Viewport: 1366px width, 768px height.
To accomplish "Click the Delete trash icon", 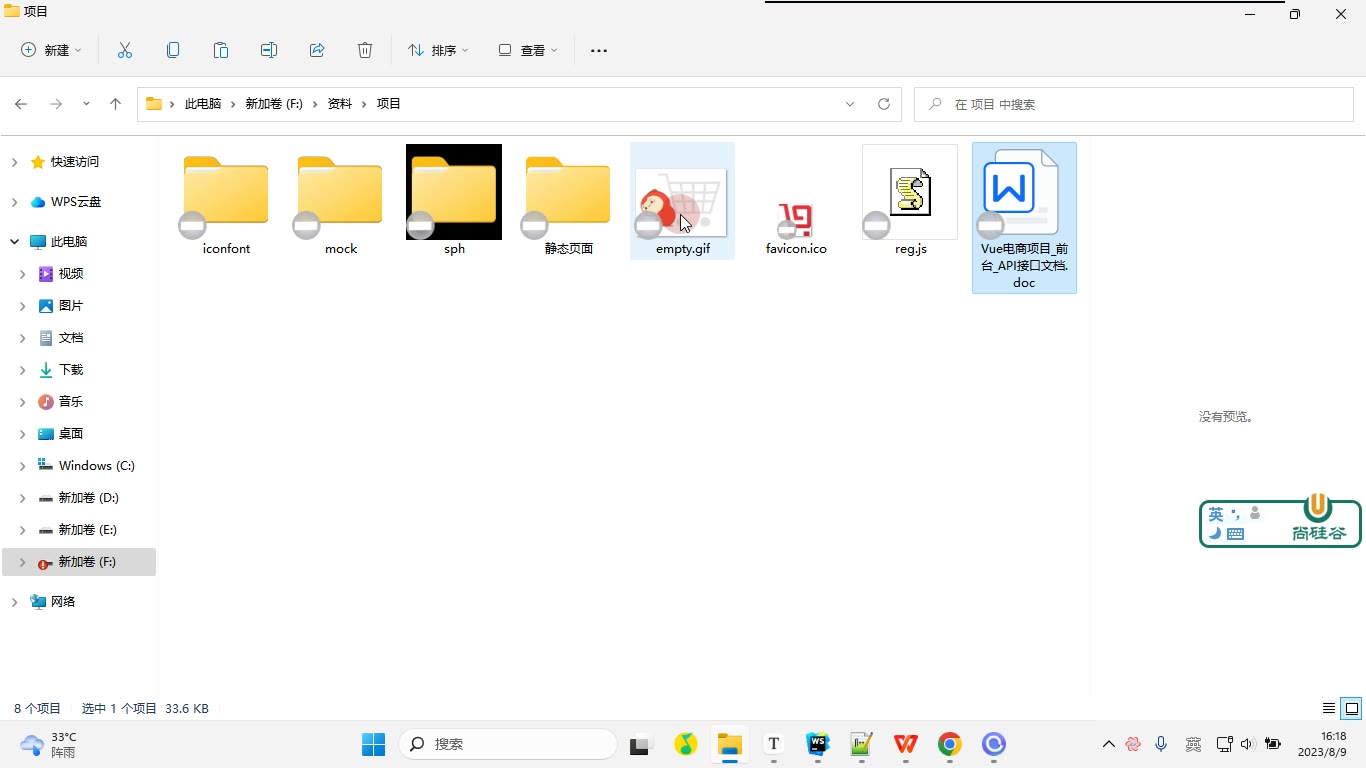I will [x=365, y=50].
